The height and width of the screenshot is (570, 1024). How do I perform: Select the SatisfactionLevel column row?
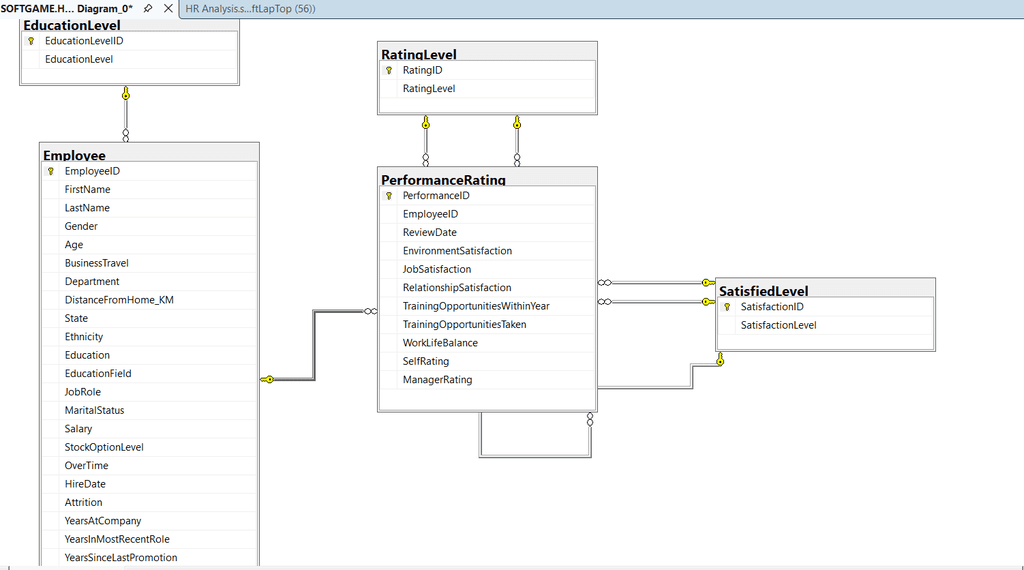[x=778, y=325]
